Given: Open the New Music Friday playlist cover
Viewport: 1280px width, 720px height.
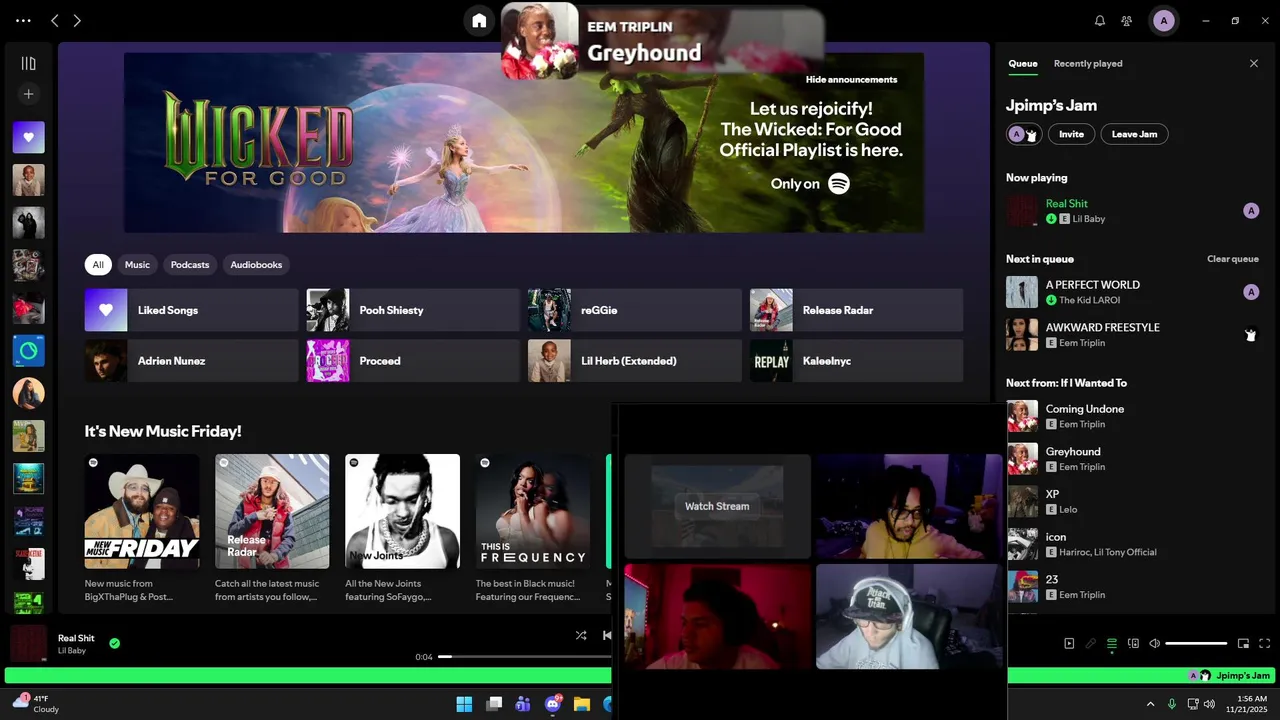Looking at the screenshot, I should [x=142, y=511].
